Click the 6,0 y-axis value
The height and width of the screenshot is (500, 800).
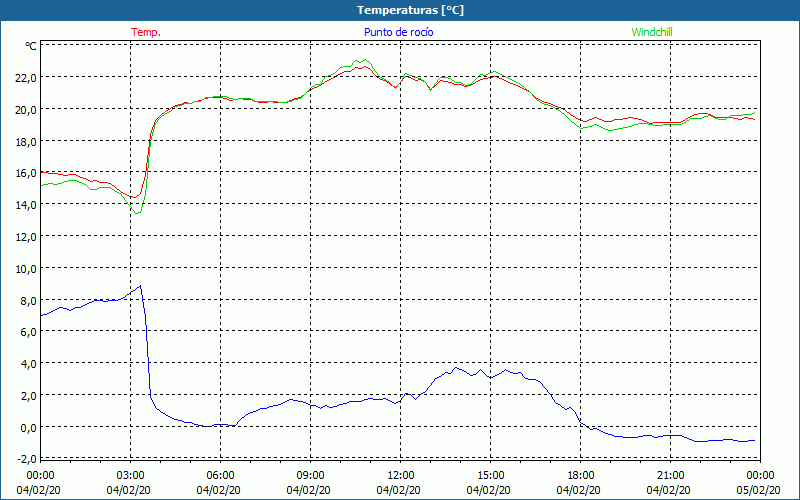tap(29, 332)
